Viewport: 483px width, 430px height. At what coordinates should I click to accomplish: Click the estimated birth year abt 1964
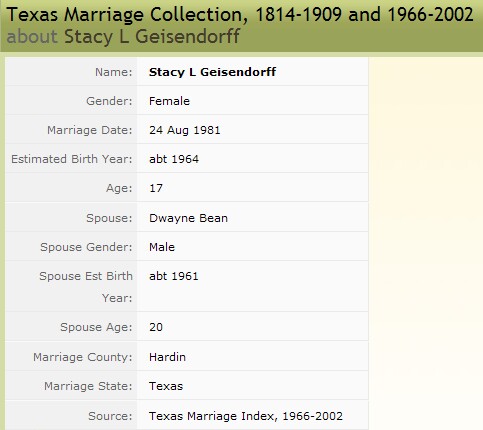click(174, 159)
